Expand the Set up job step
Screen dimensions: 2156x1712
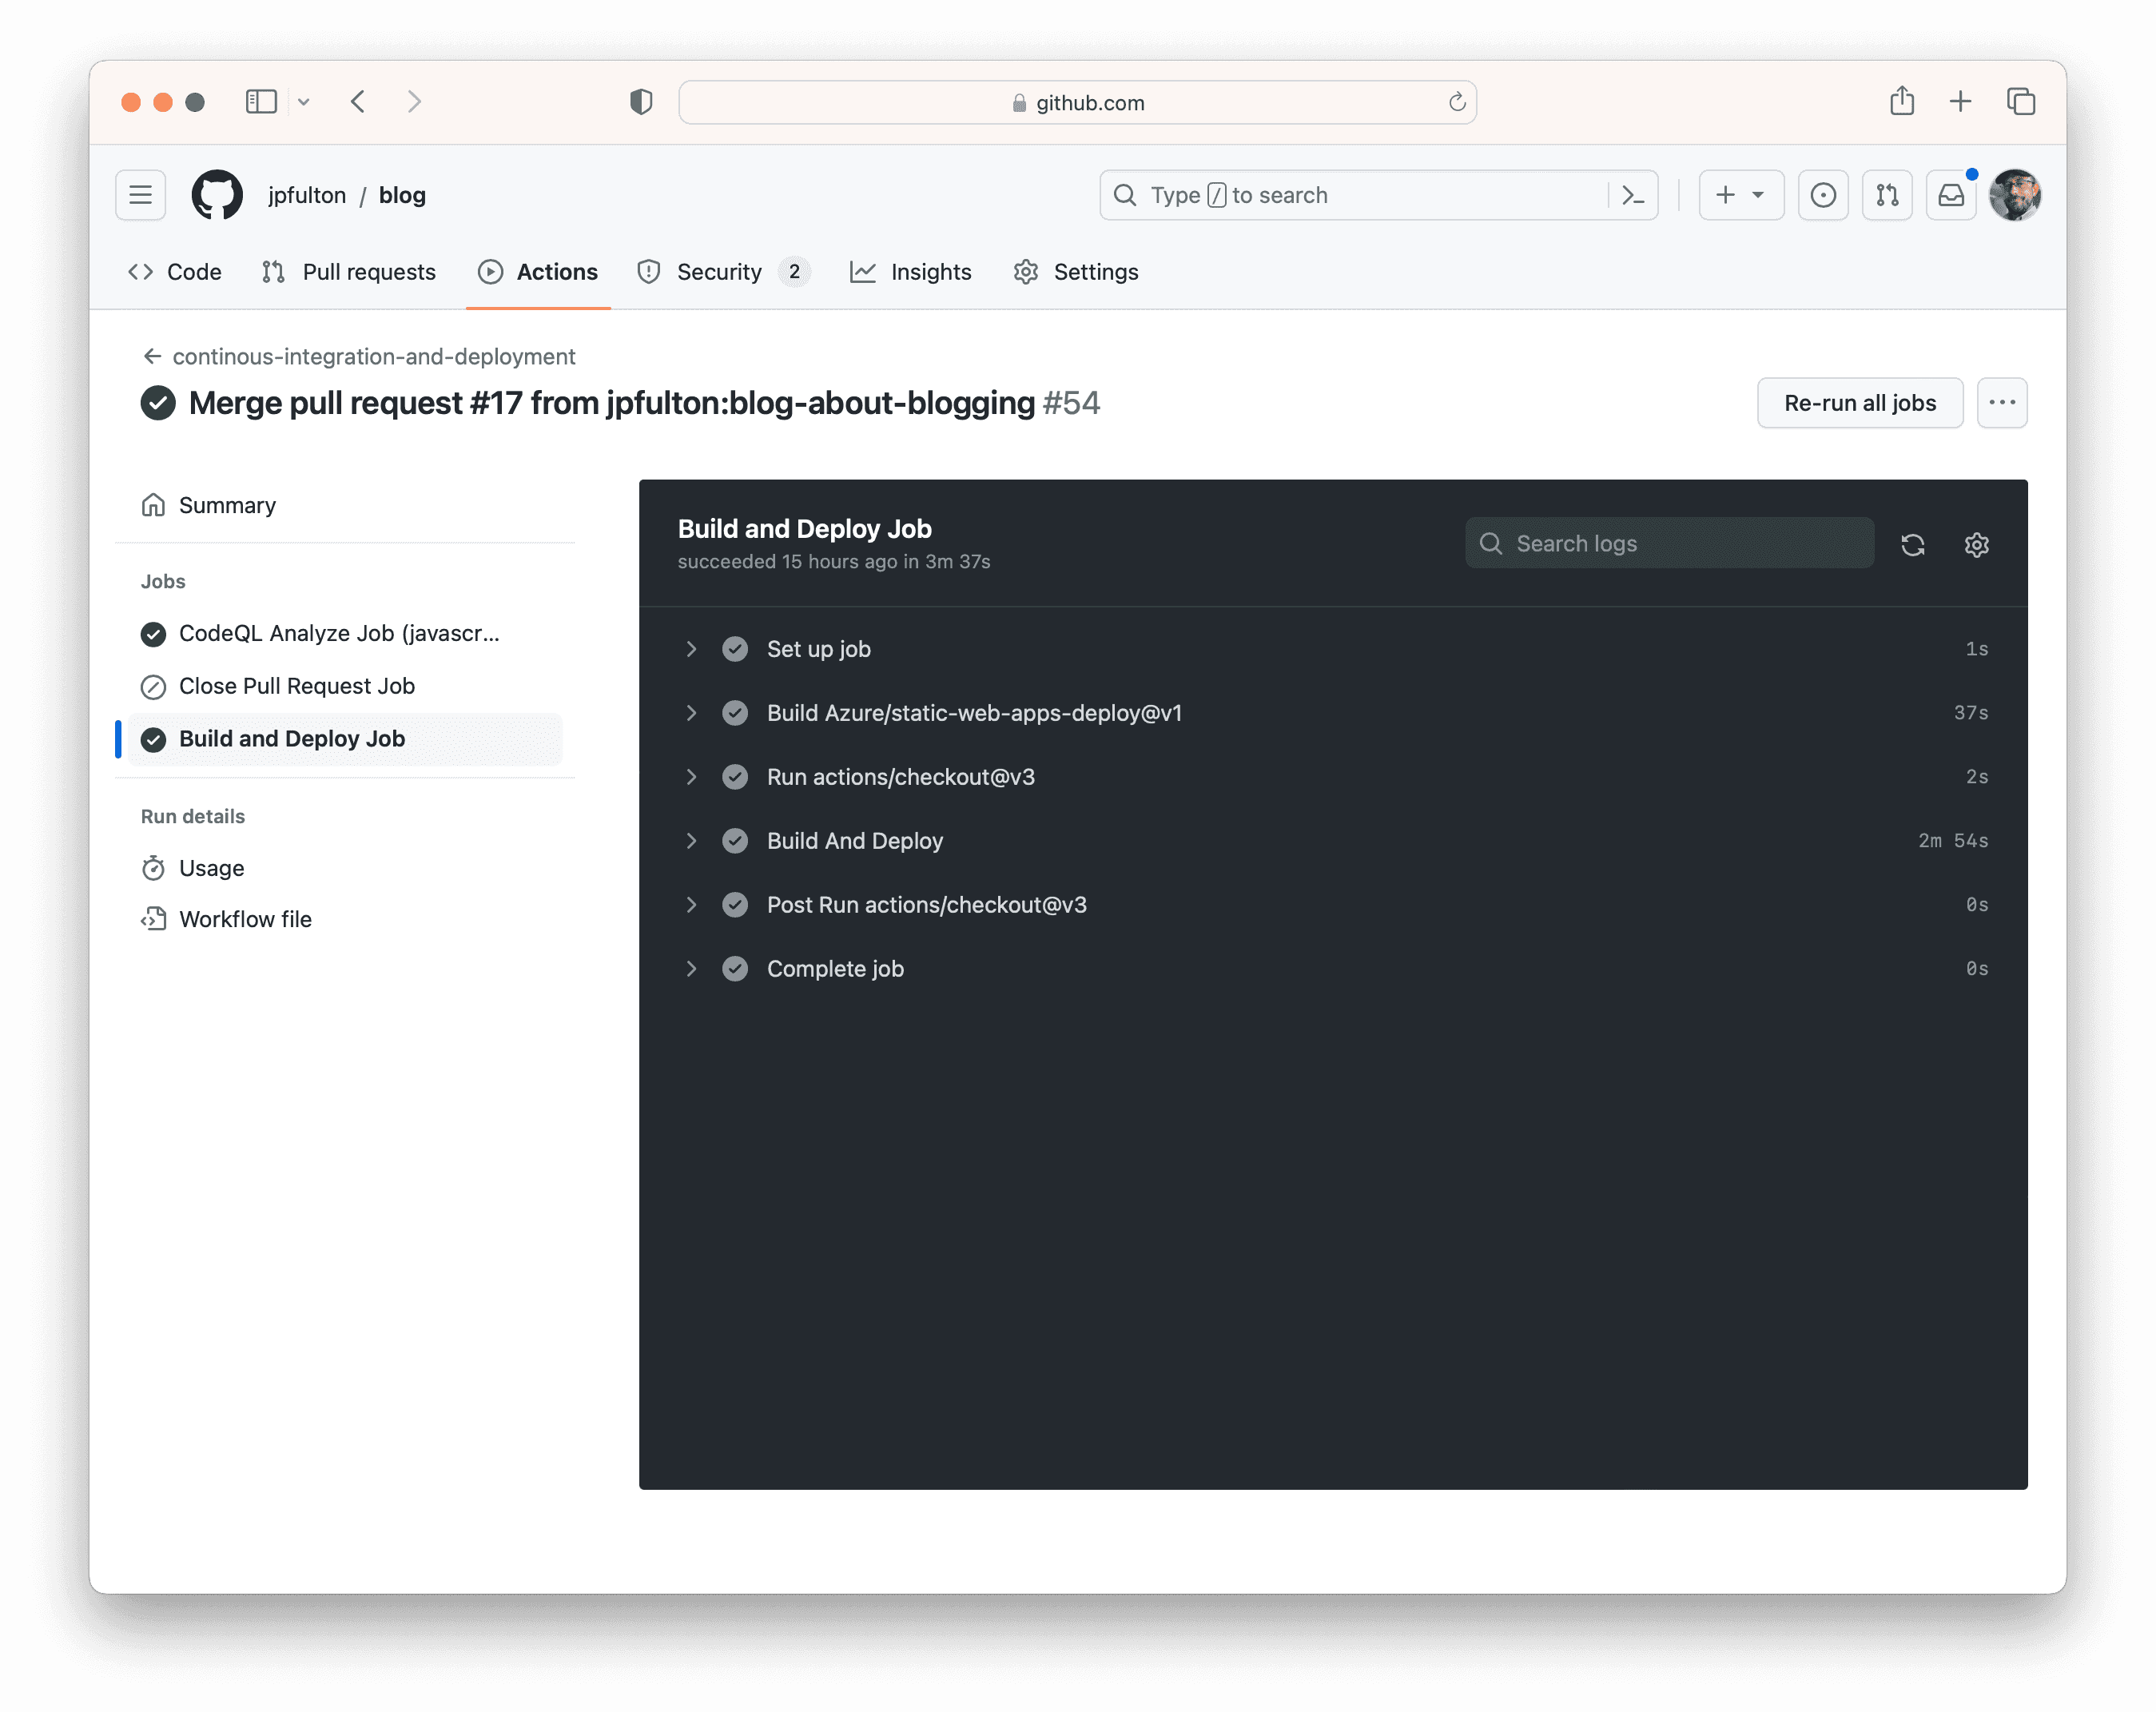tap(691, 649)
